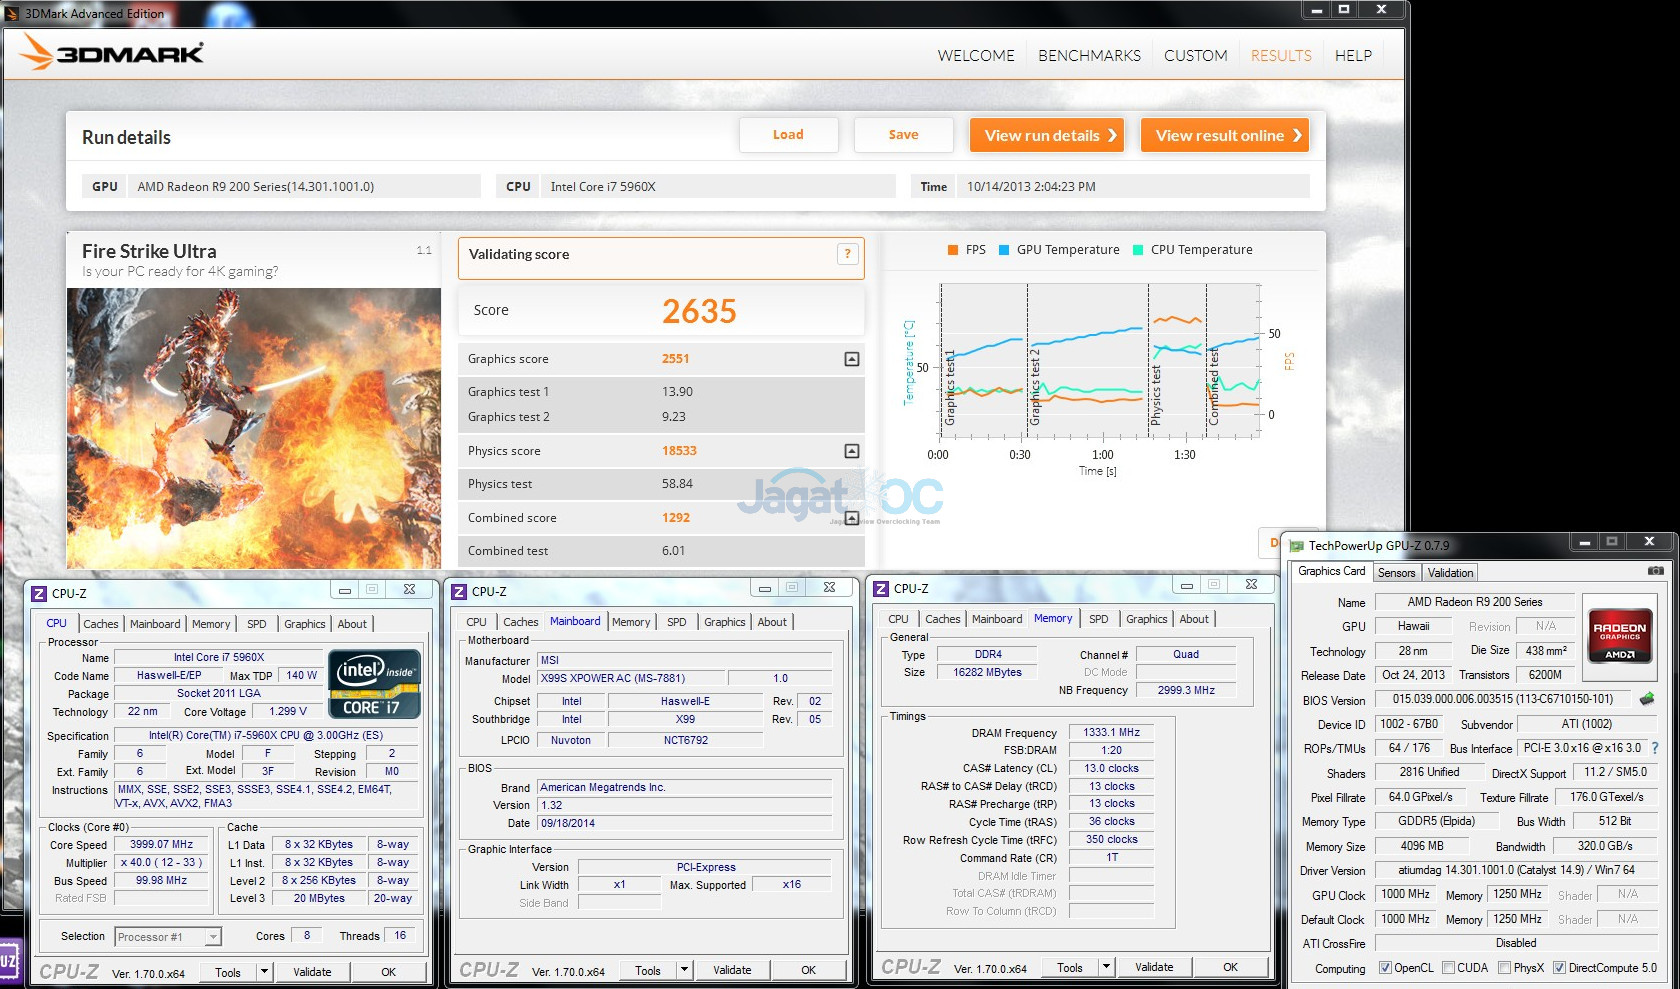Toggle the PhysX checkbox
This screenshot has height=989, width=1680.
pyautogui.click(x=1504, y=968)
